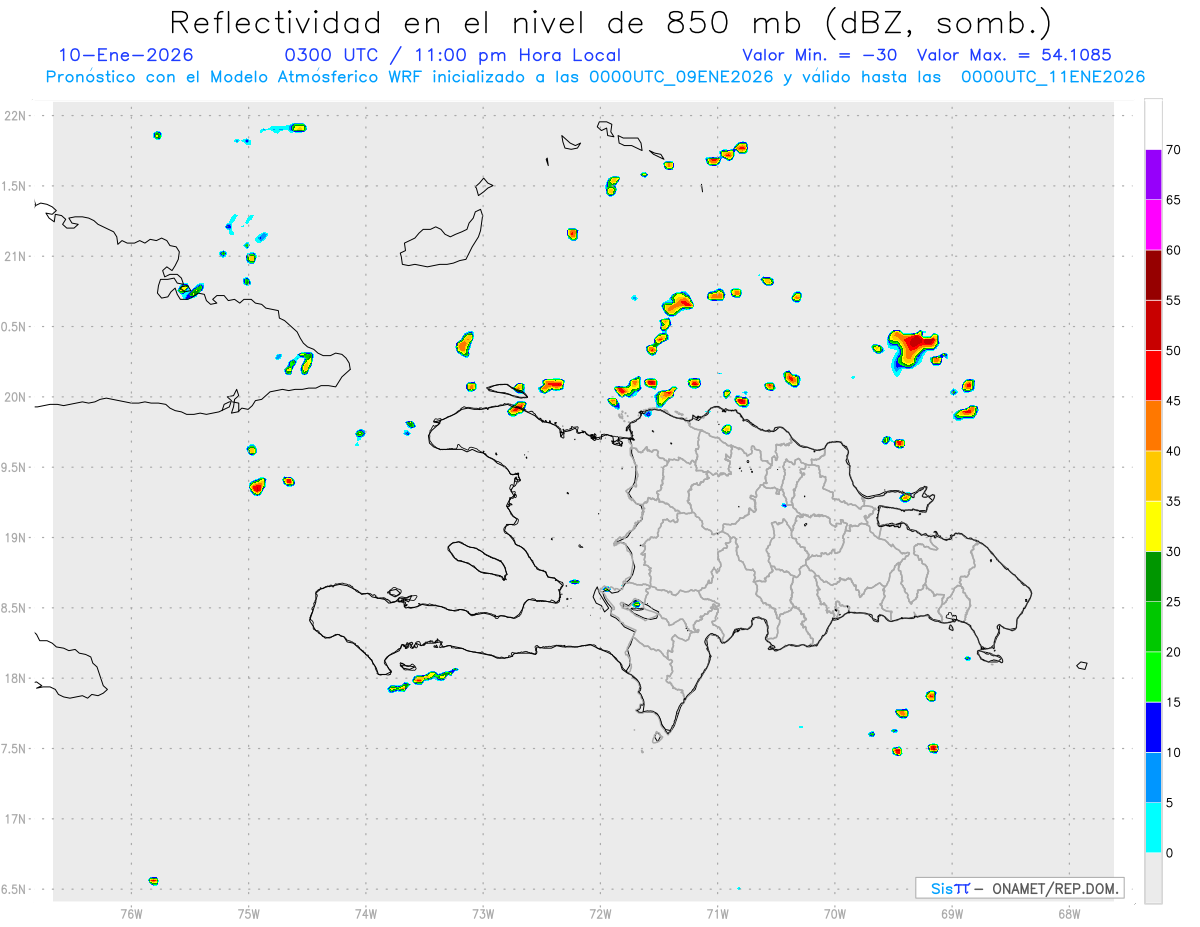Pick the medium green 20–25 dBZ legend color

click(1153, 626)
